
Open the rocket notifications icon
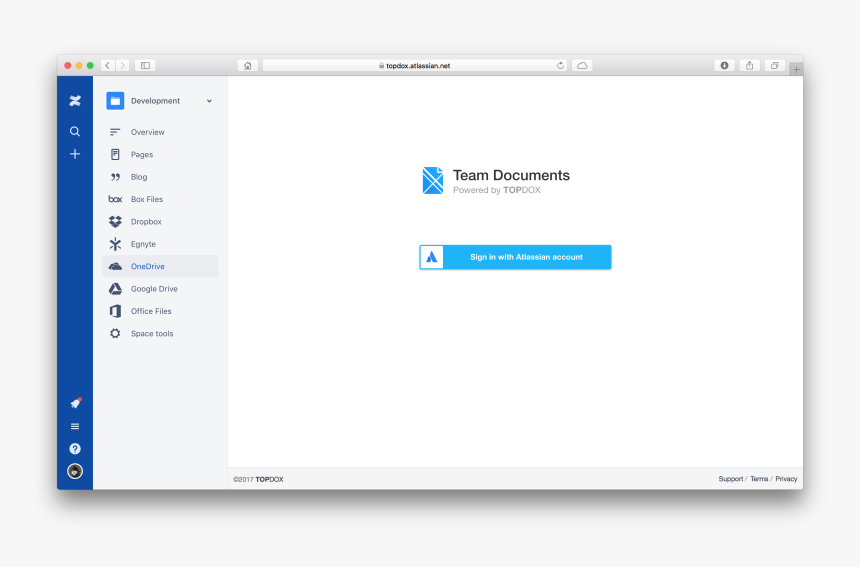coord(76,404)
